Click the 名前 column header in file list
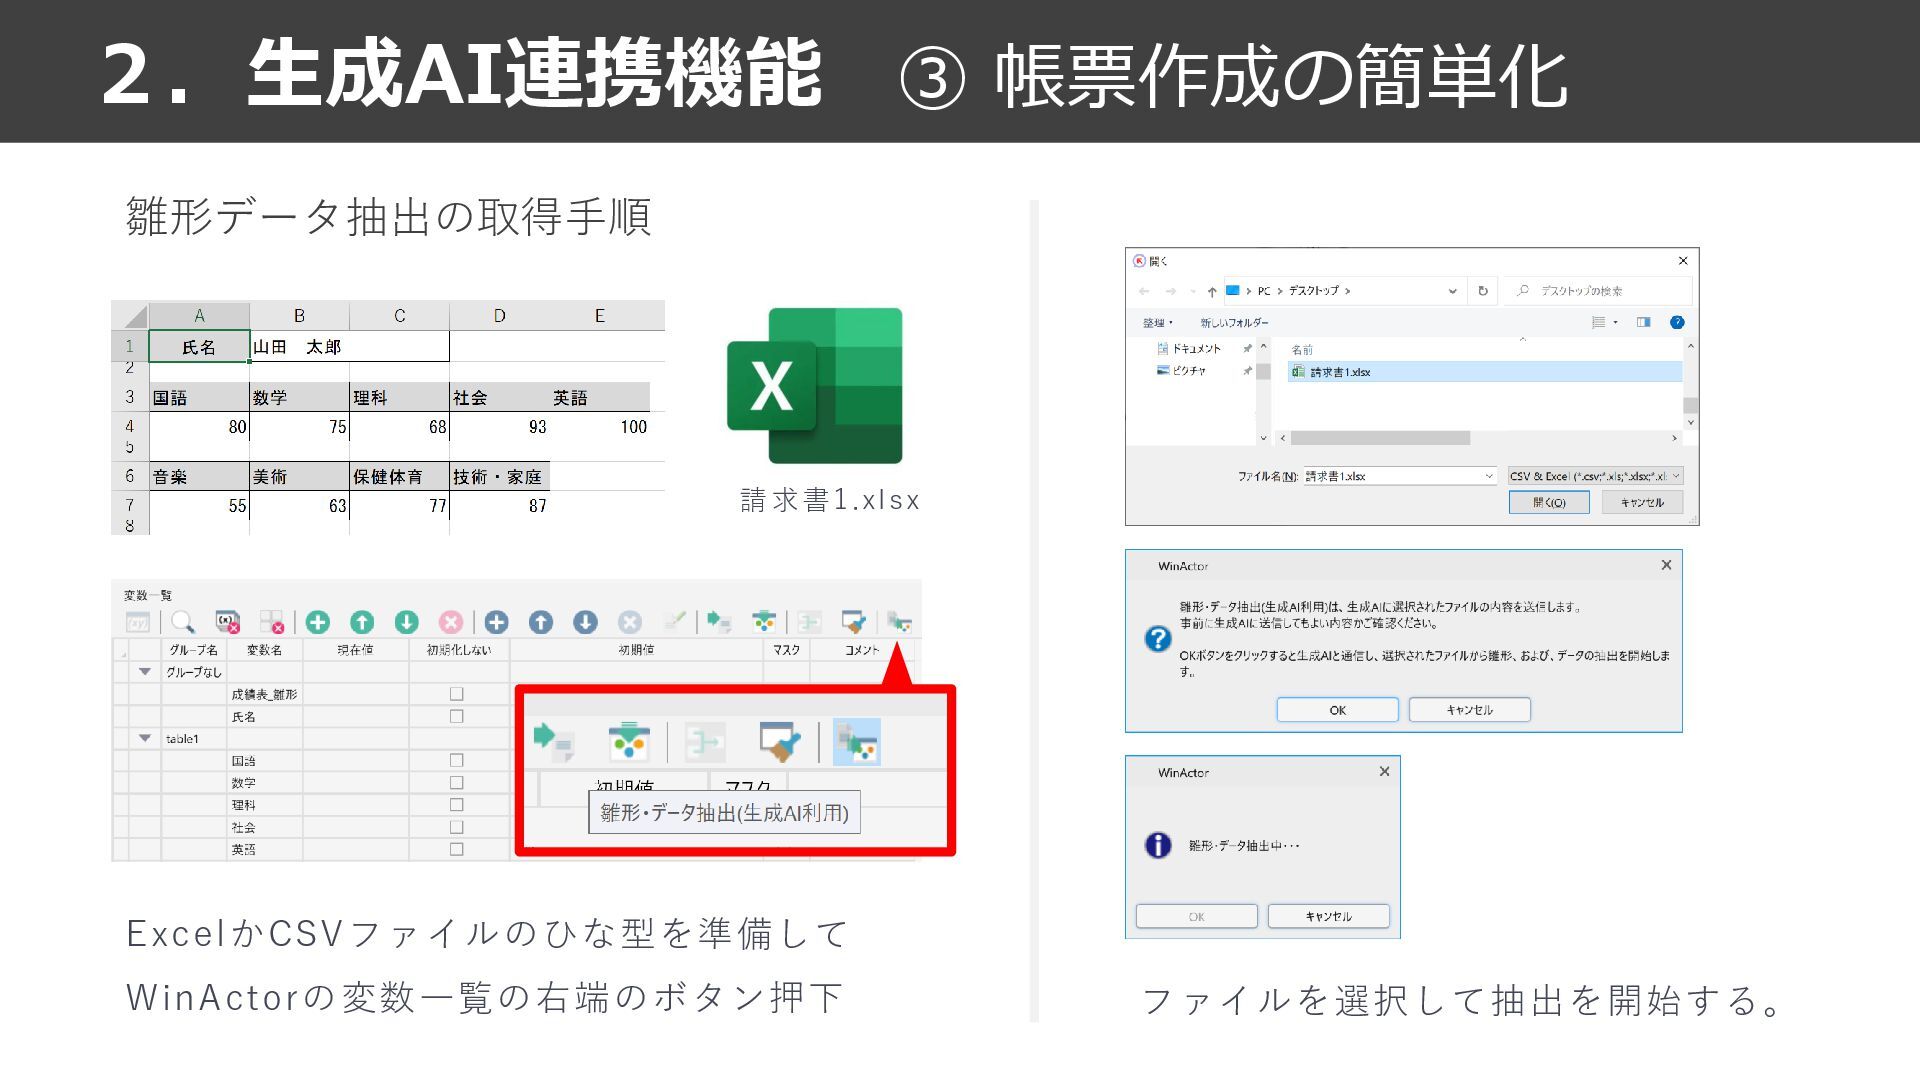The width and height of the screenshot is (1920, 1080). point(1302,350)
